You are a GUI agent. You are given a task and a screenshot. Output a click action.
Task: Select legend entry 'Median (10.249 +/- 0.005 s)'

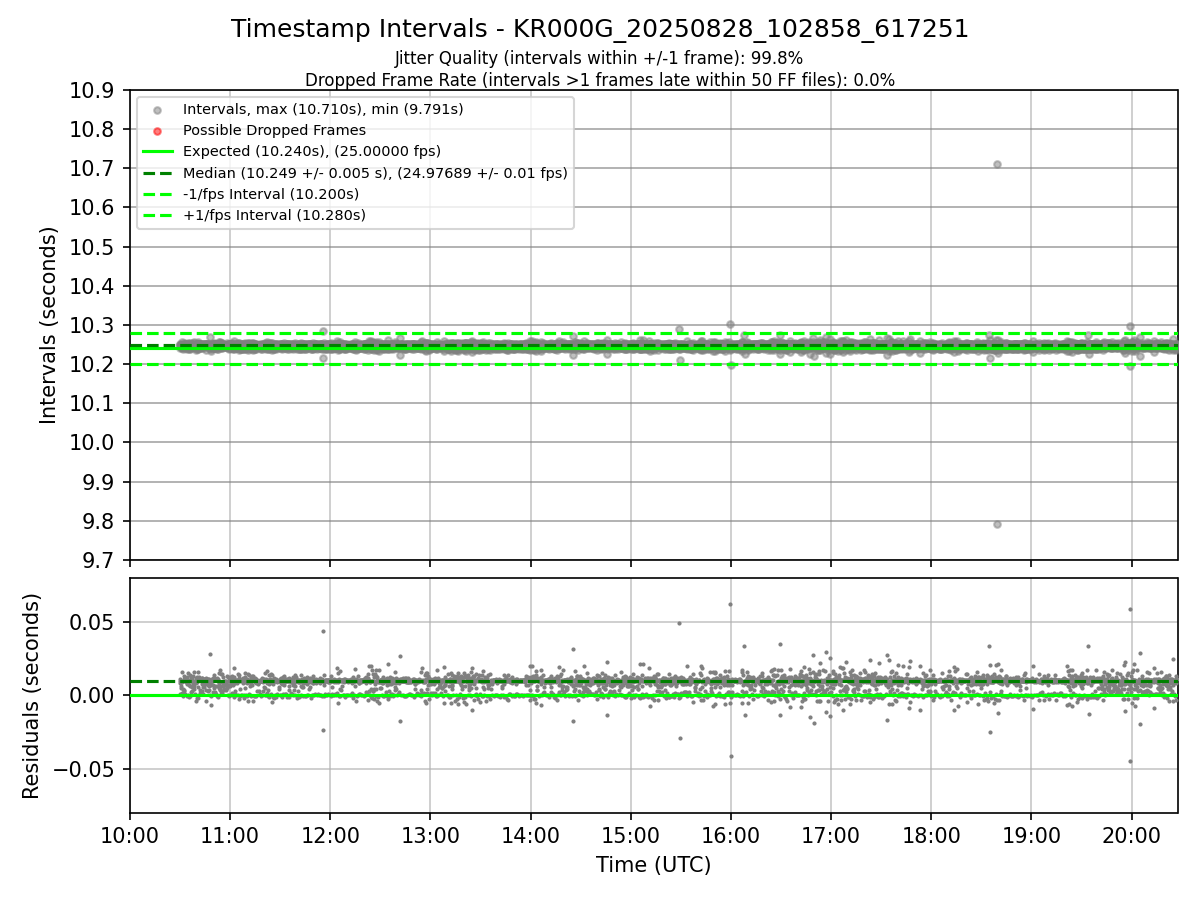375,173
